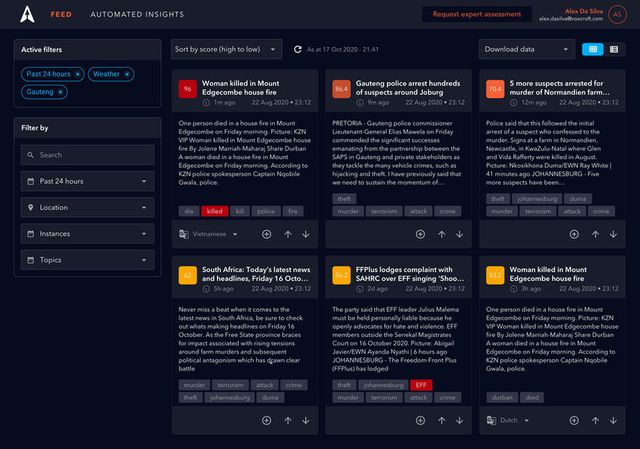Open Gauteng police arrest hundreds headline
The width and height of the screenshot is (640, 449).
[x=408, y=88]
